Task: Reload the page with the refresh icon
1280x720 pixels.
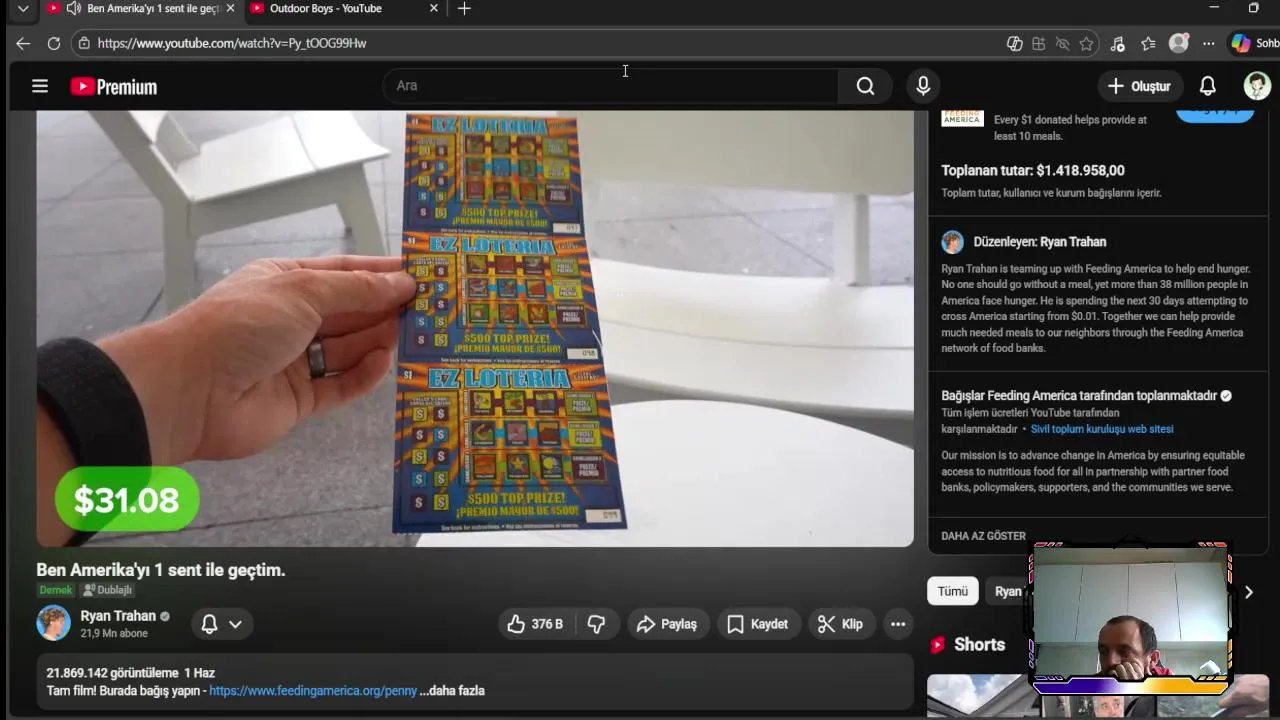Action: click(x=54, y=43)
